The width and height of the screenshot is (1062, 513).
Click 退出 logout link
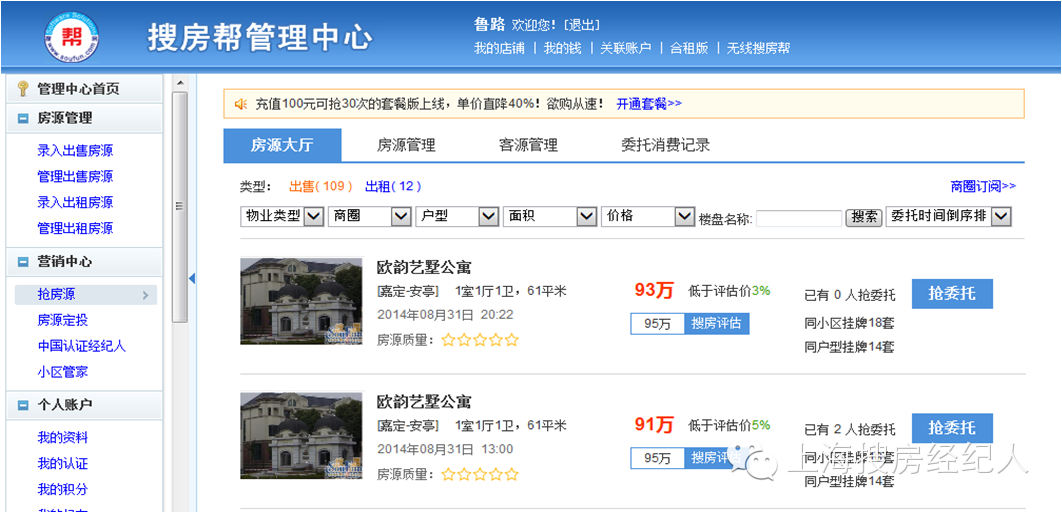pyautogui.click(x=582, y=26)
